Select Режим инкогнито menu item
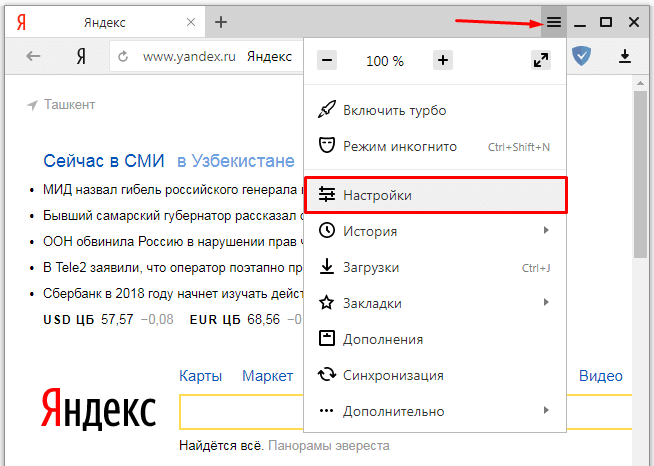This screenshot has width=654, height=466. tap(435, 146)
